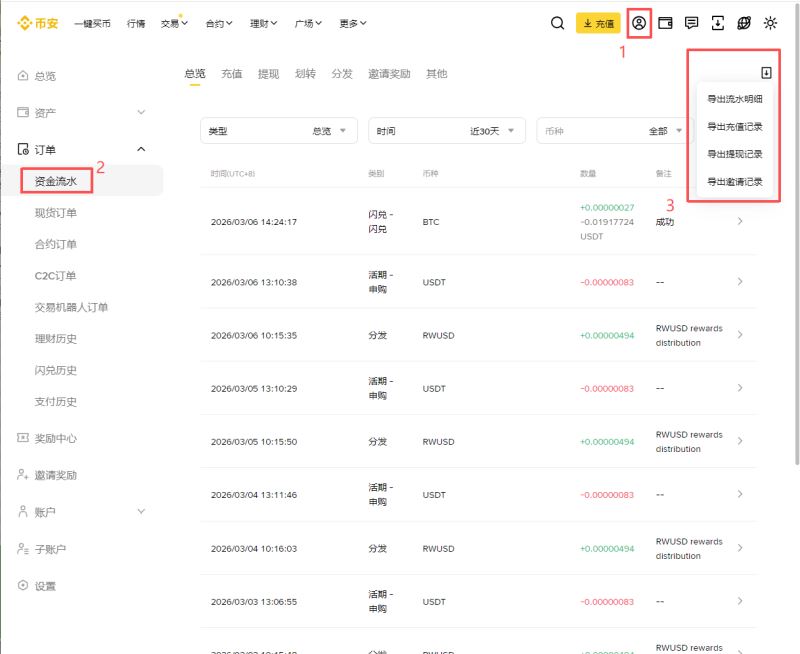
Task: Open the language globe icon
Action: (x=743, y=22)
